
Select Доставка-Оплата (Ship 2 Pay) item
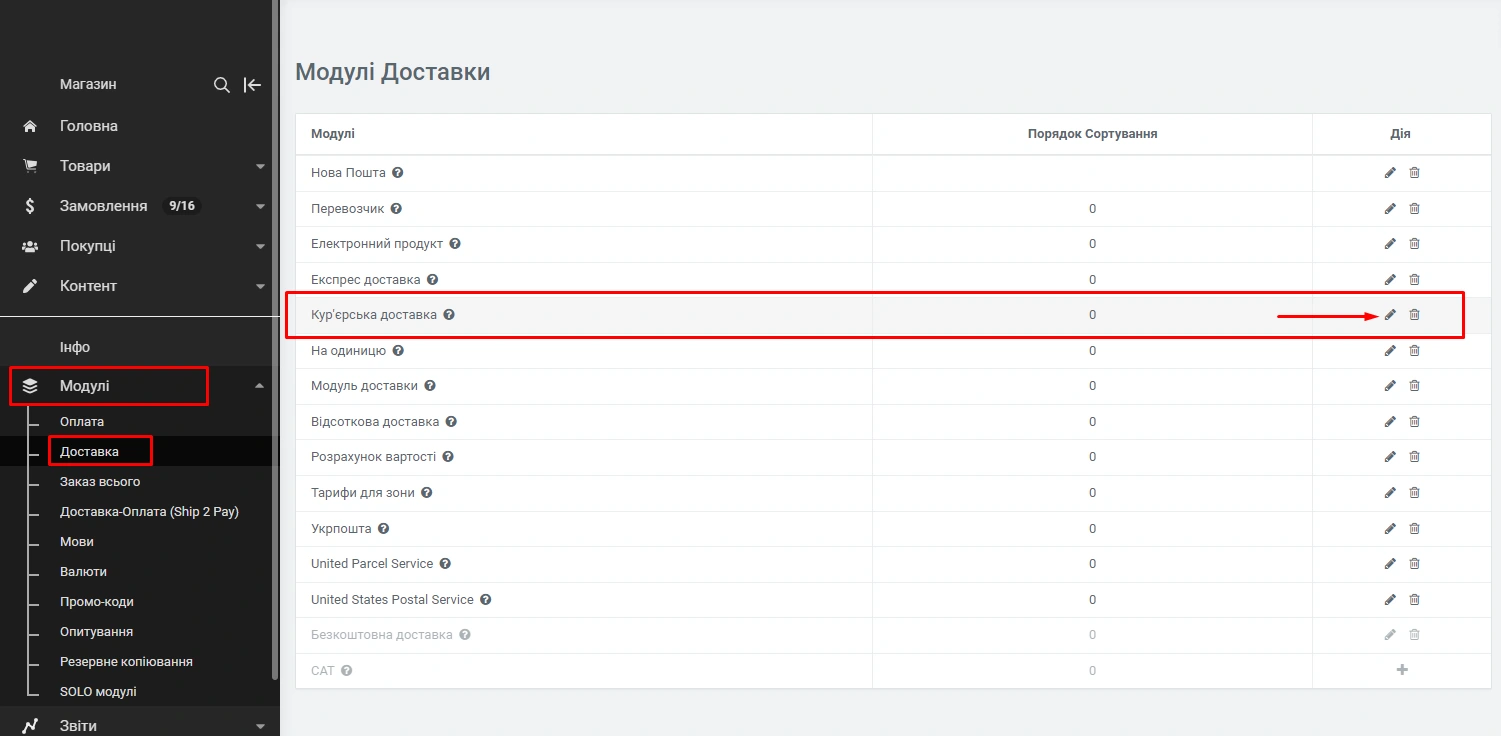[x=149, y=512]
